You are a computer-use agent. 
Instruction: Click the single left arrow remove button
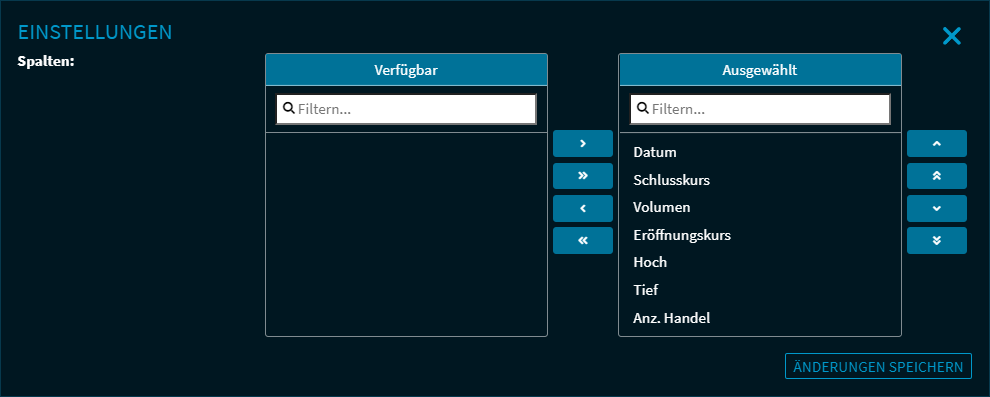pos(583,208)
